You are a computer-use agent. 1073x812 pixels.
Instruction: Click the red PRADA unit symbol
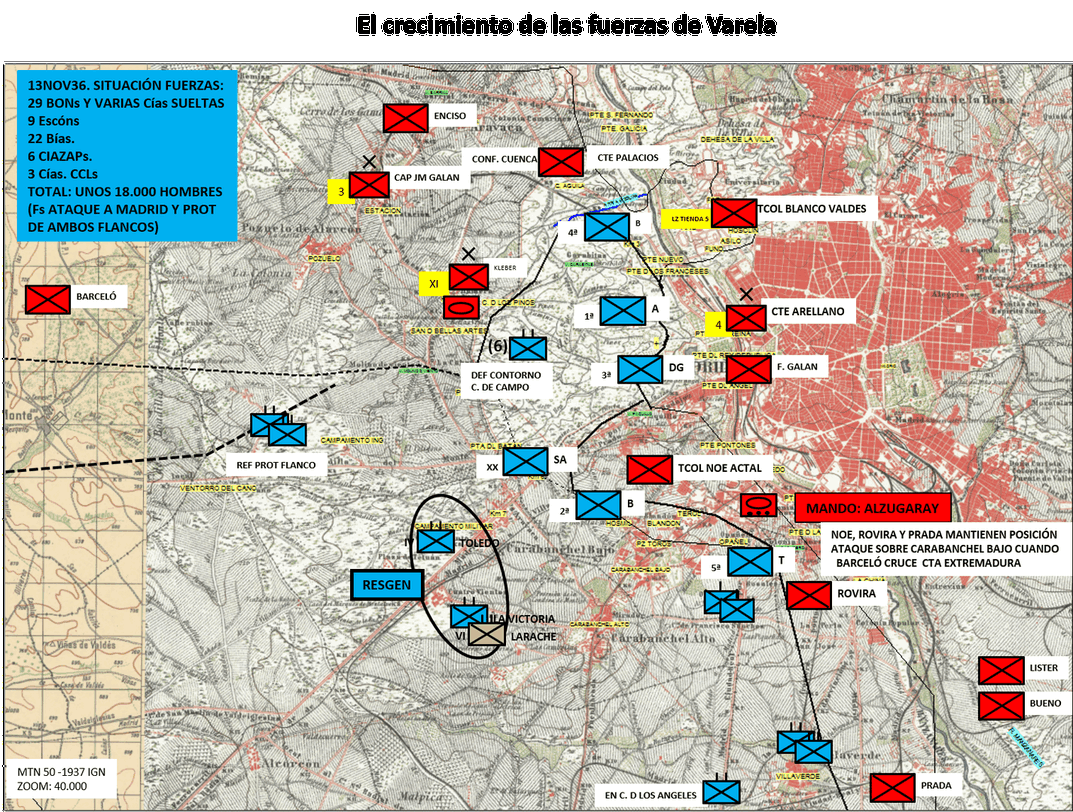click(892, 787)
